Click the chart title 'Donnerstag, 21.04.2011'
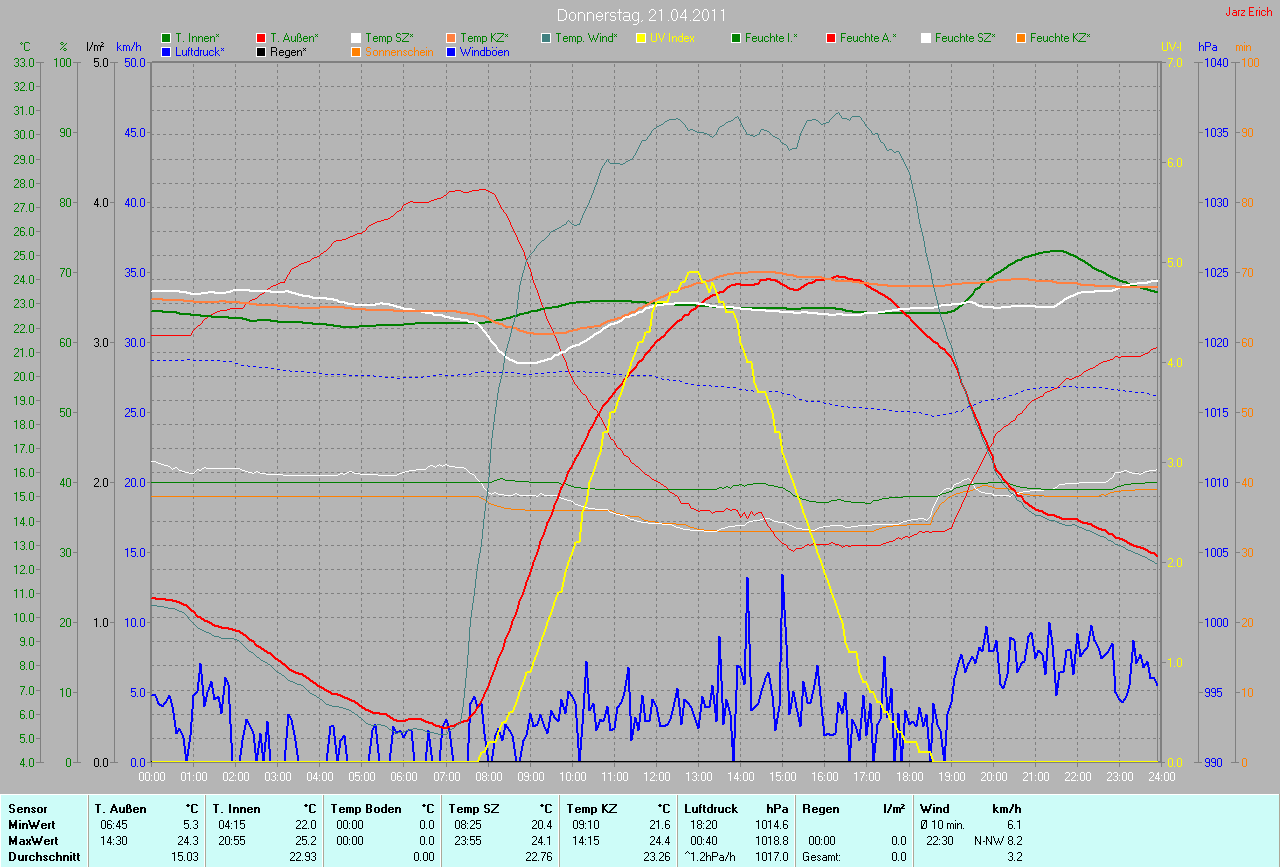Image resolution: width=1280 pixels, height=867 pixels. (x=641, y=15)
